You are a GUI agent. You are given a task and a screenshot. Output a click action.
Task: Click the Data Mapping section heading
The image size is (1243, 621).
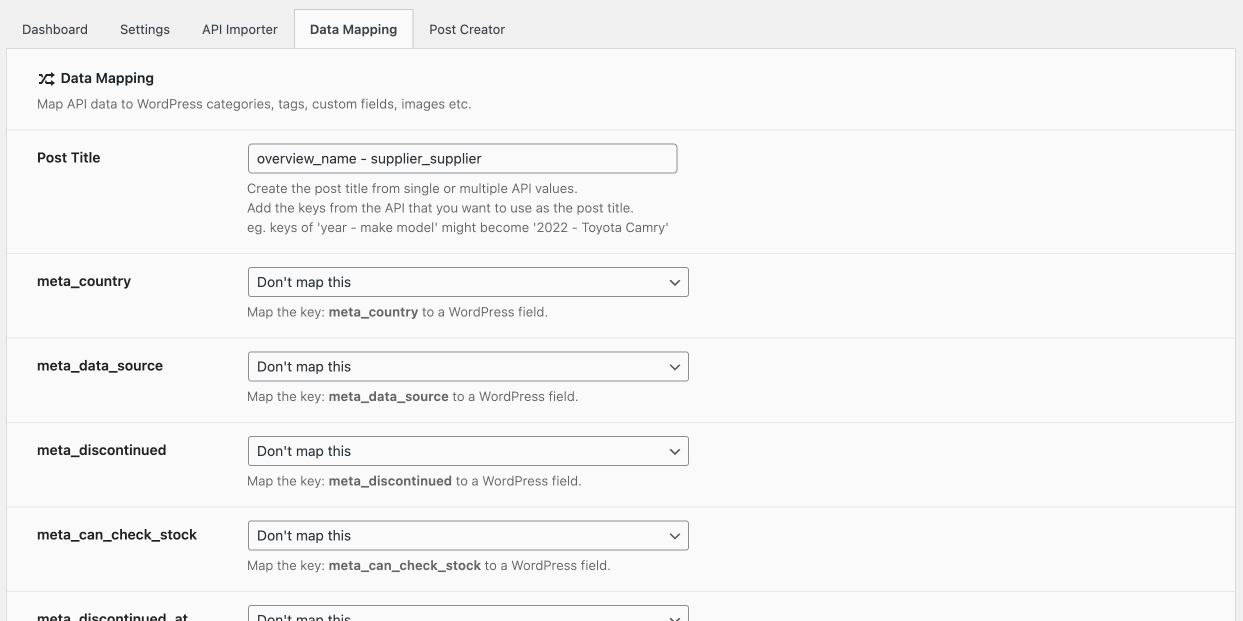[x=107, y=78]
